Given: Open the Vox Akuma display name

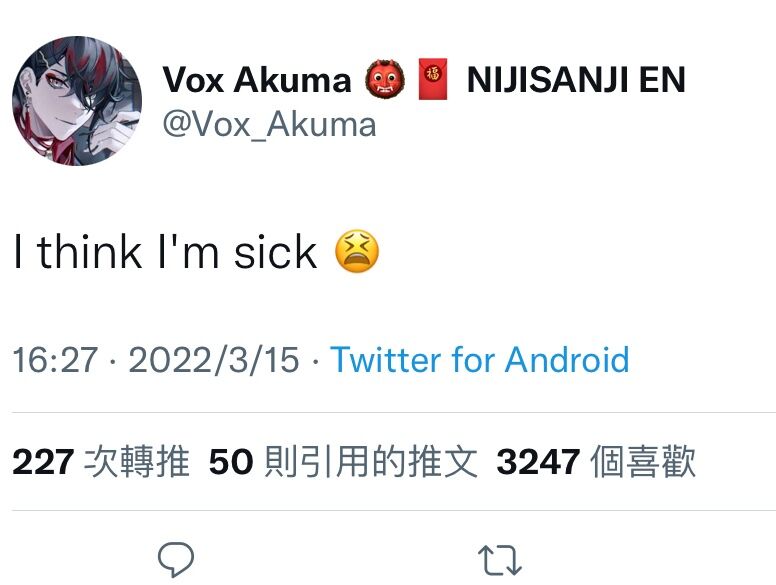Looking at the screenshot, I should (256, 80).
